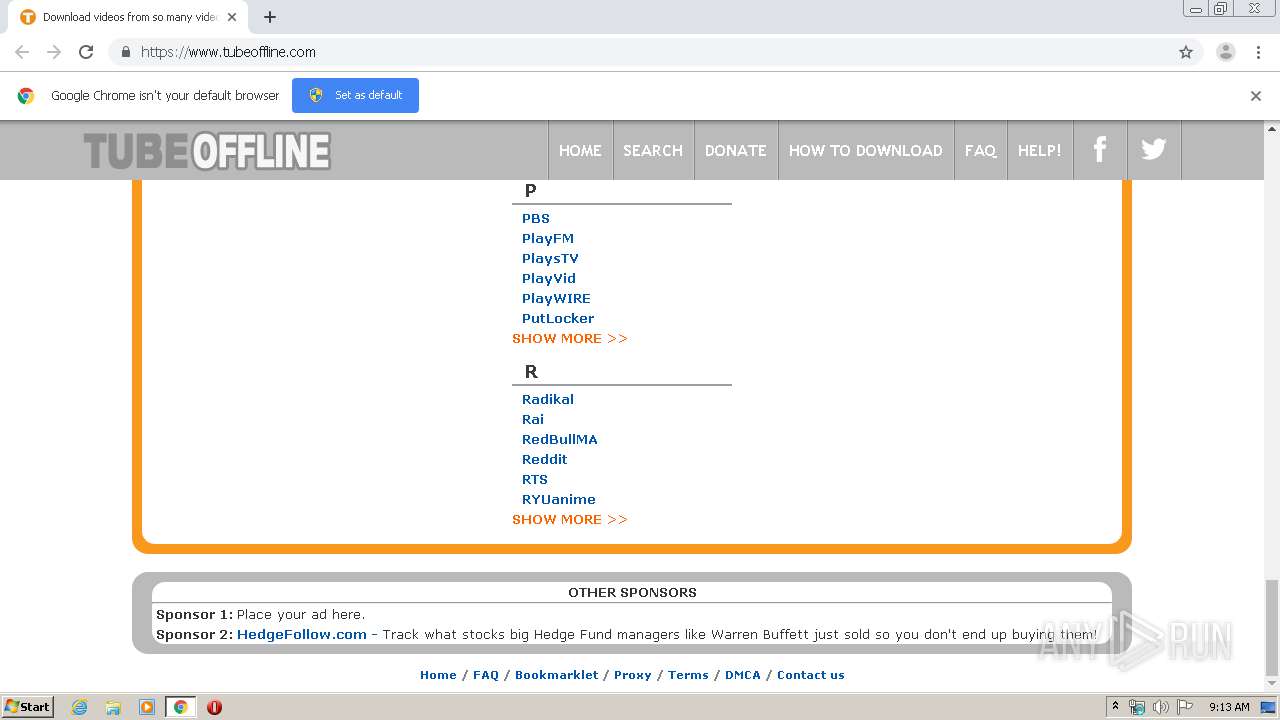
Task: Open the footer DMCA link
Action: [x=743, y=675]
